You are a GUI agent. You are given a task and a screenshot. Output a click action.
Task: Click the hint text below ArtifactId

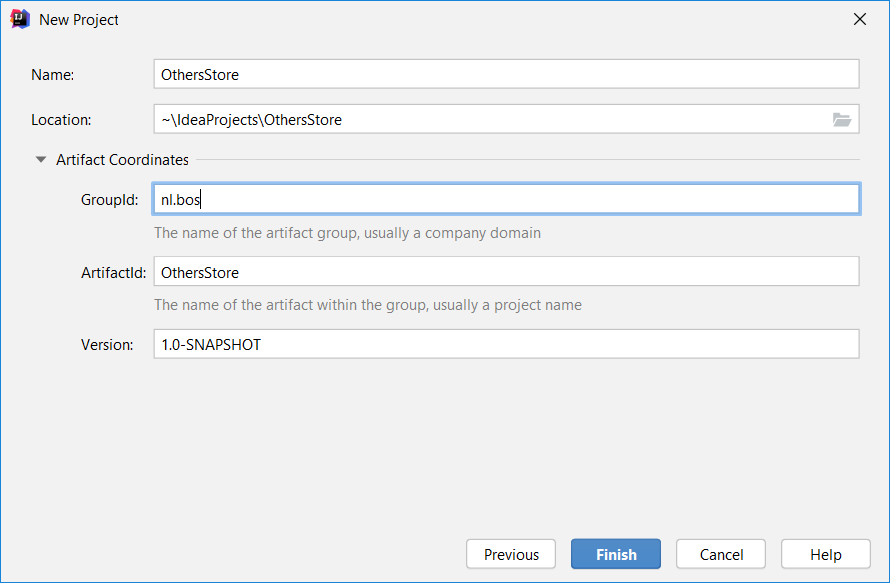[367, 305]
